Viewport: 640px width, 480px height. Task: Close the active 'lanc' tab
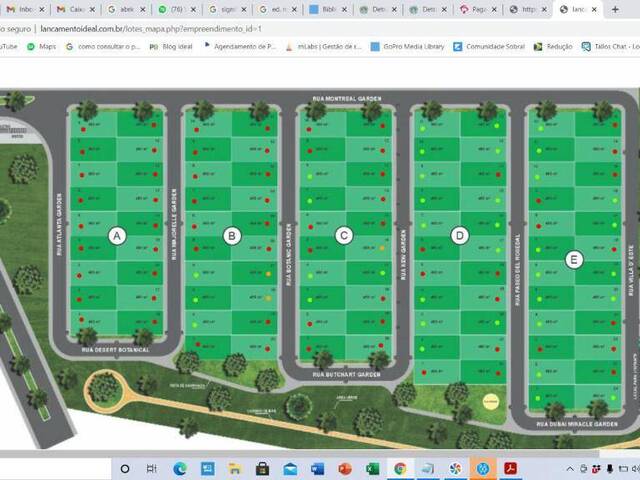594,9
